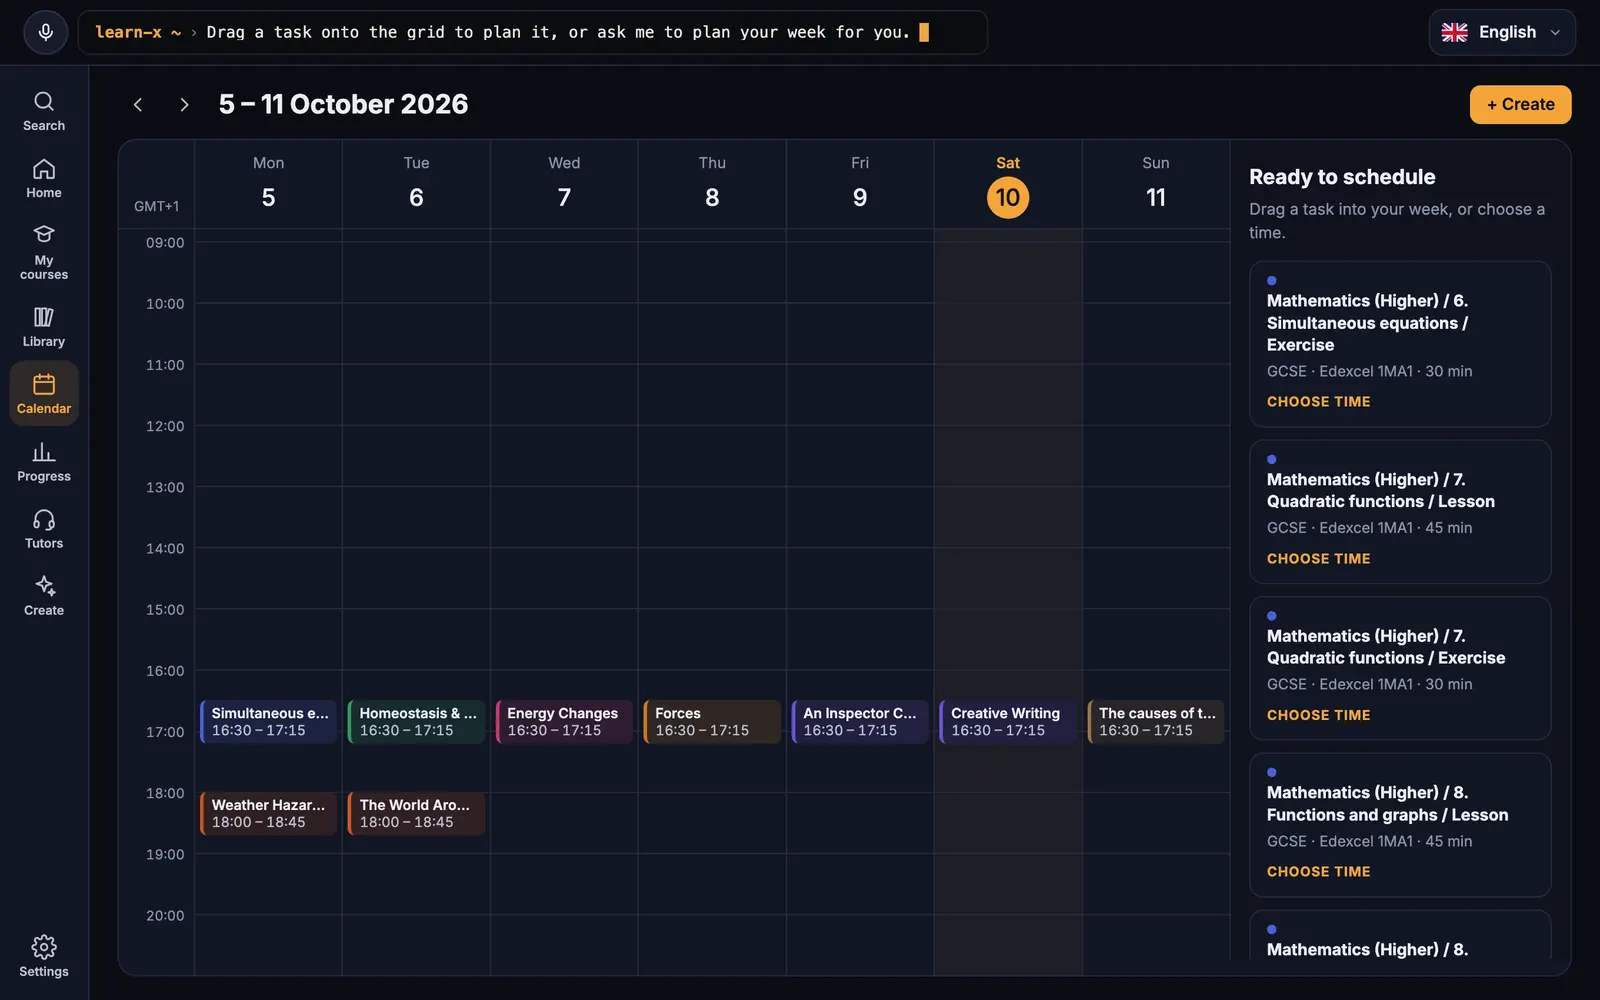Open The causes of event on Sunday
The width and height of the screenshot is (1600, 1000).
[1156, 721]
